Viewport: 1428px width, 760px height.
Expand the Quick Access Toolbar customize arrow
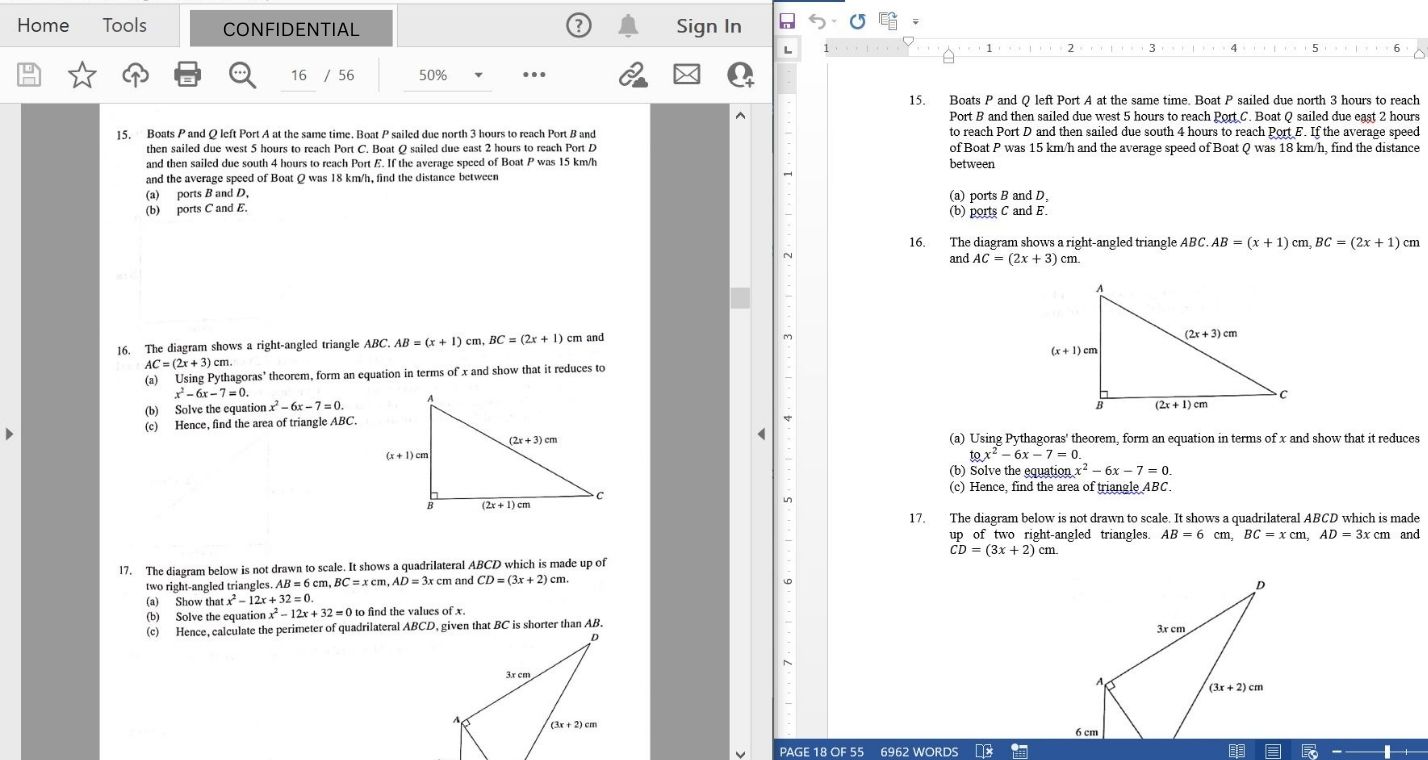tap(914, 20)
